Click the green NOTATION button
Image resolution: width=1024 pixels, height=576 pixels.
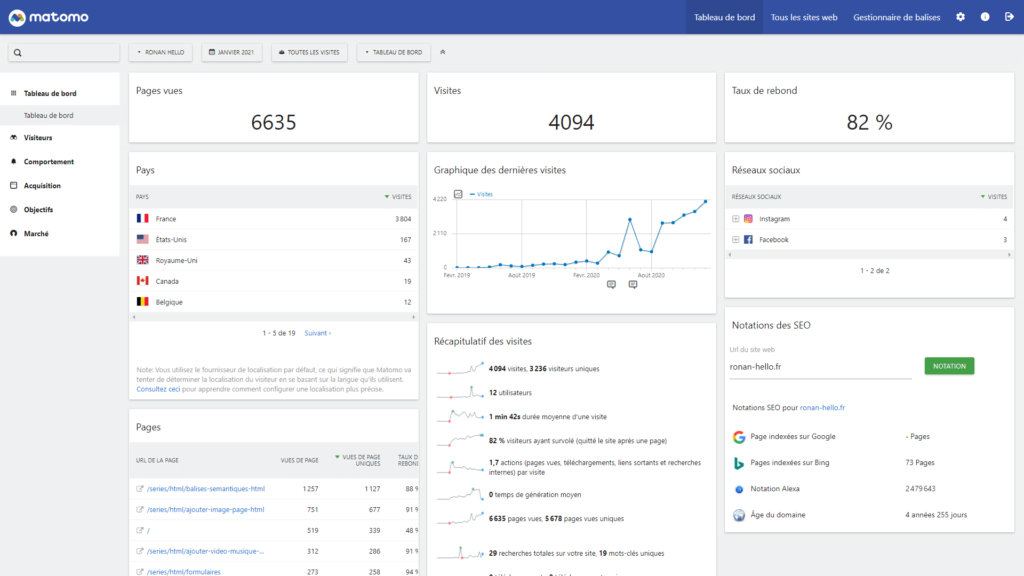pos(948,365)
